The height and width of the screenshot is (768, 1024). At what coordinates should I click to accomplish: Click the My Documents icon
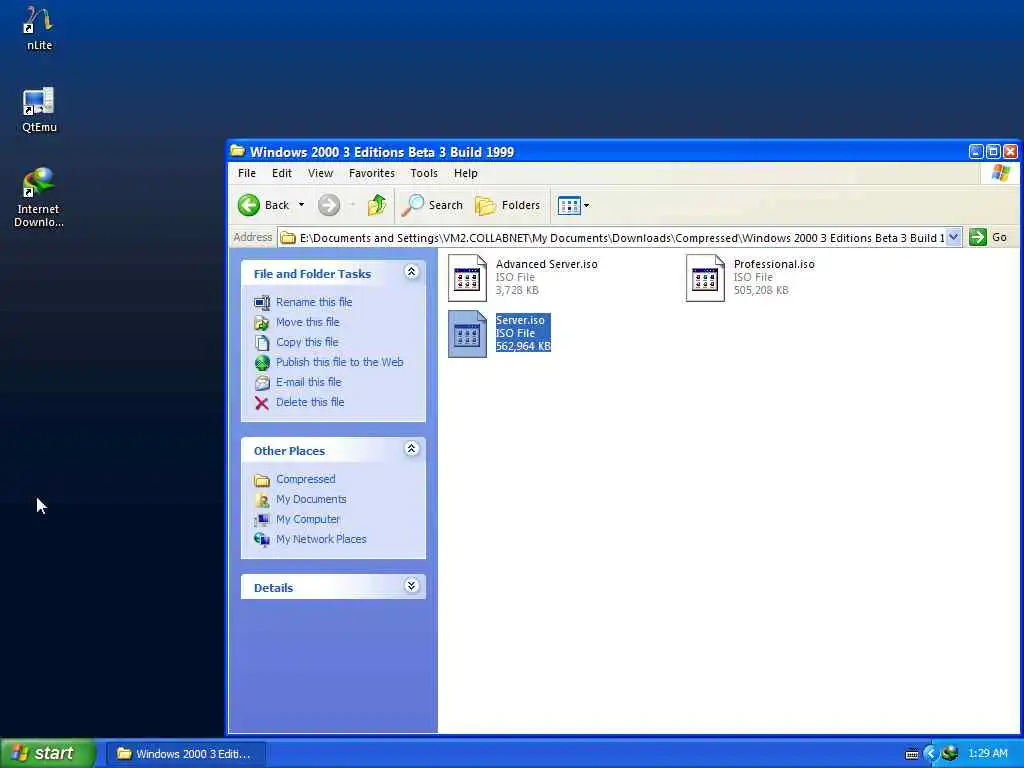point(262,500)
